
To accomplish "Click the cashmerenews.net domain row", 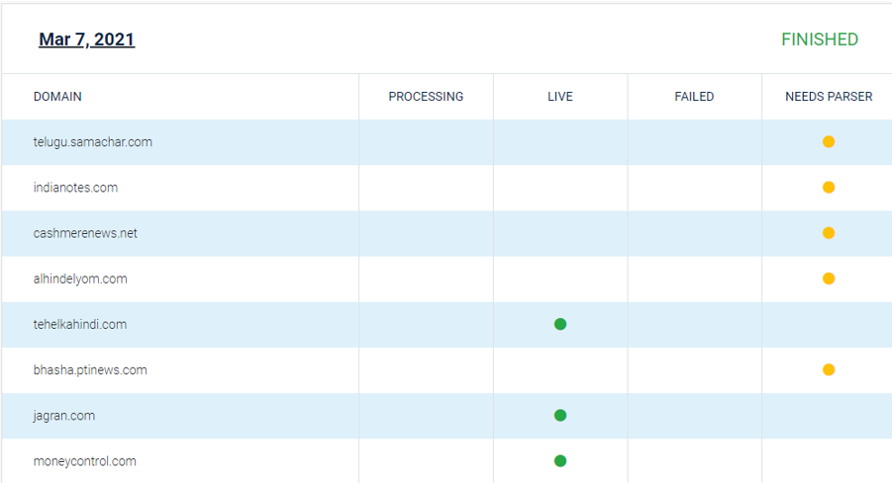I will point(447,233).
